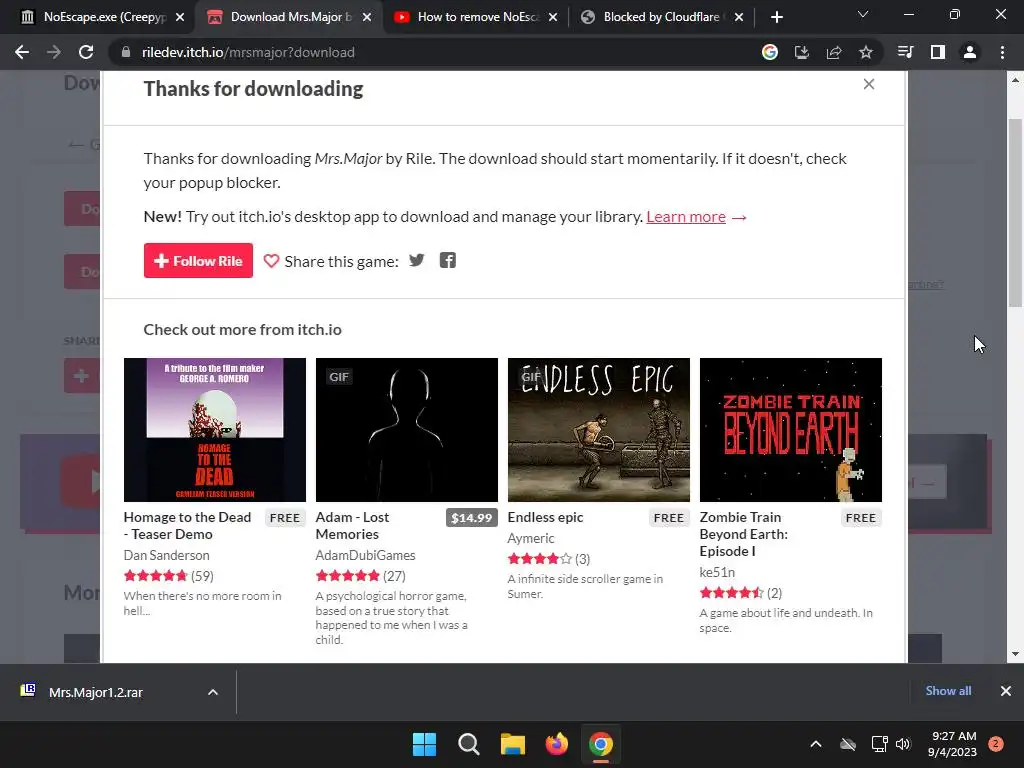The image size is (1024, 768).
Task: Click Adam Lost Memories thumbnail
Action: [407, 430]
